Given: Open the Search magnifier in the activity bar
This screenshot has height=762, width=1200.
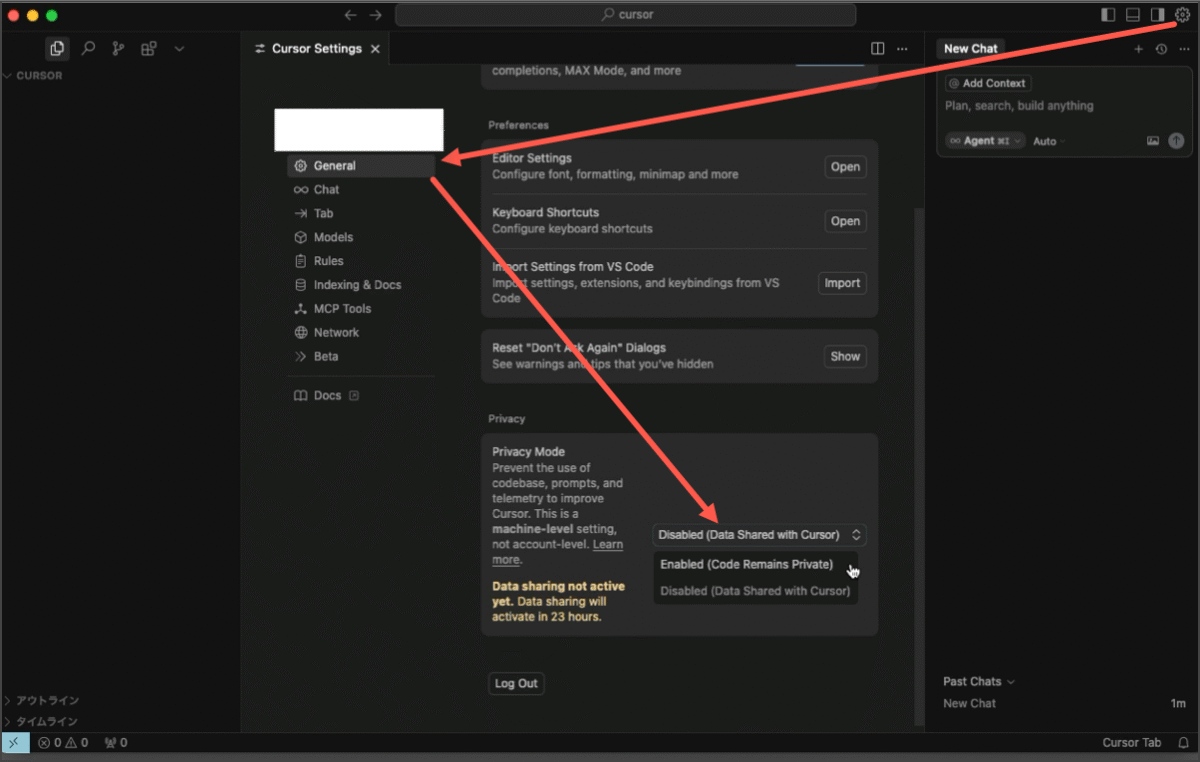Looking at the screenshot, I should [88, 48].
